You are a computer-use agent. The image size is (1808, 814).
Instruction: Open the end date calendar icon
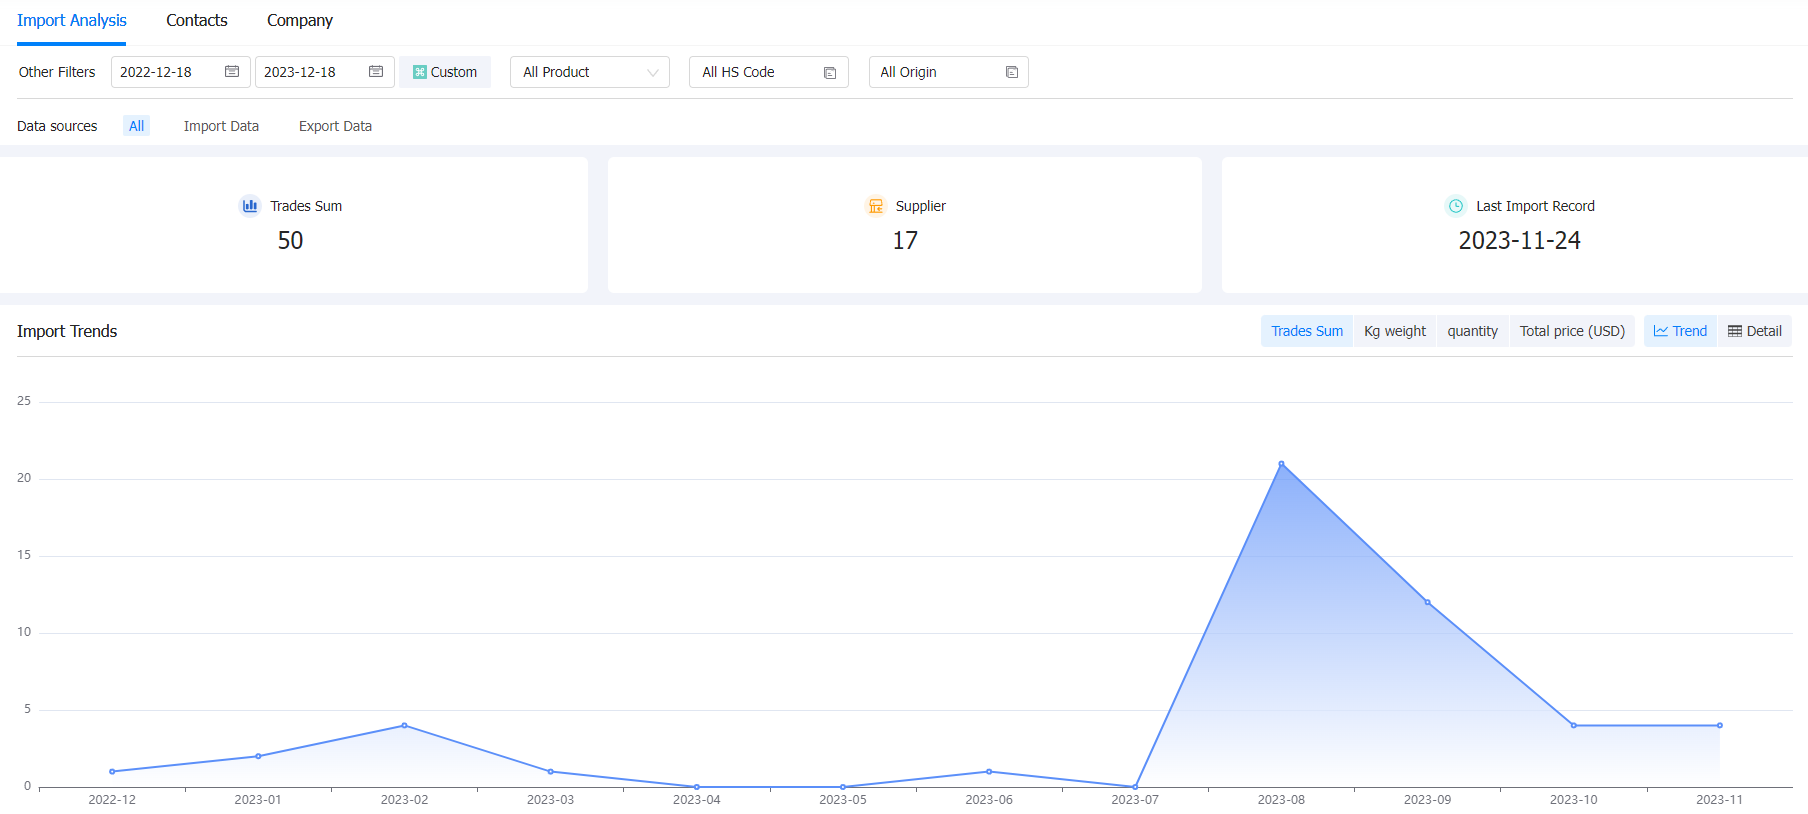click(x=376, y=72)
